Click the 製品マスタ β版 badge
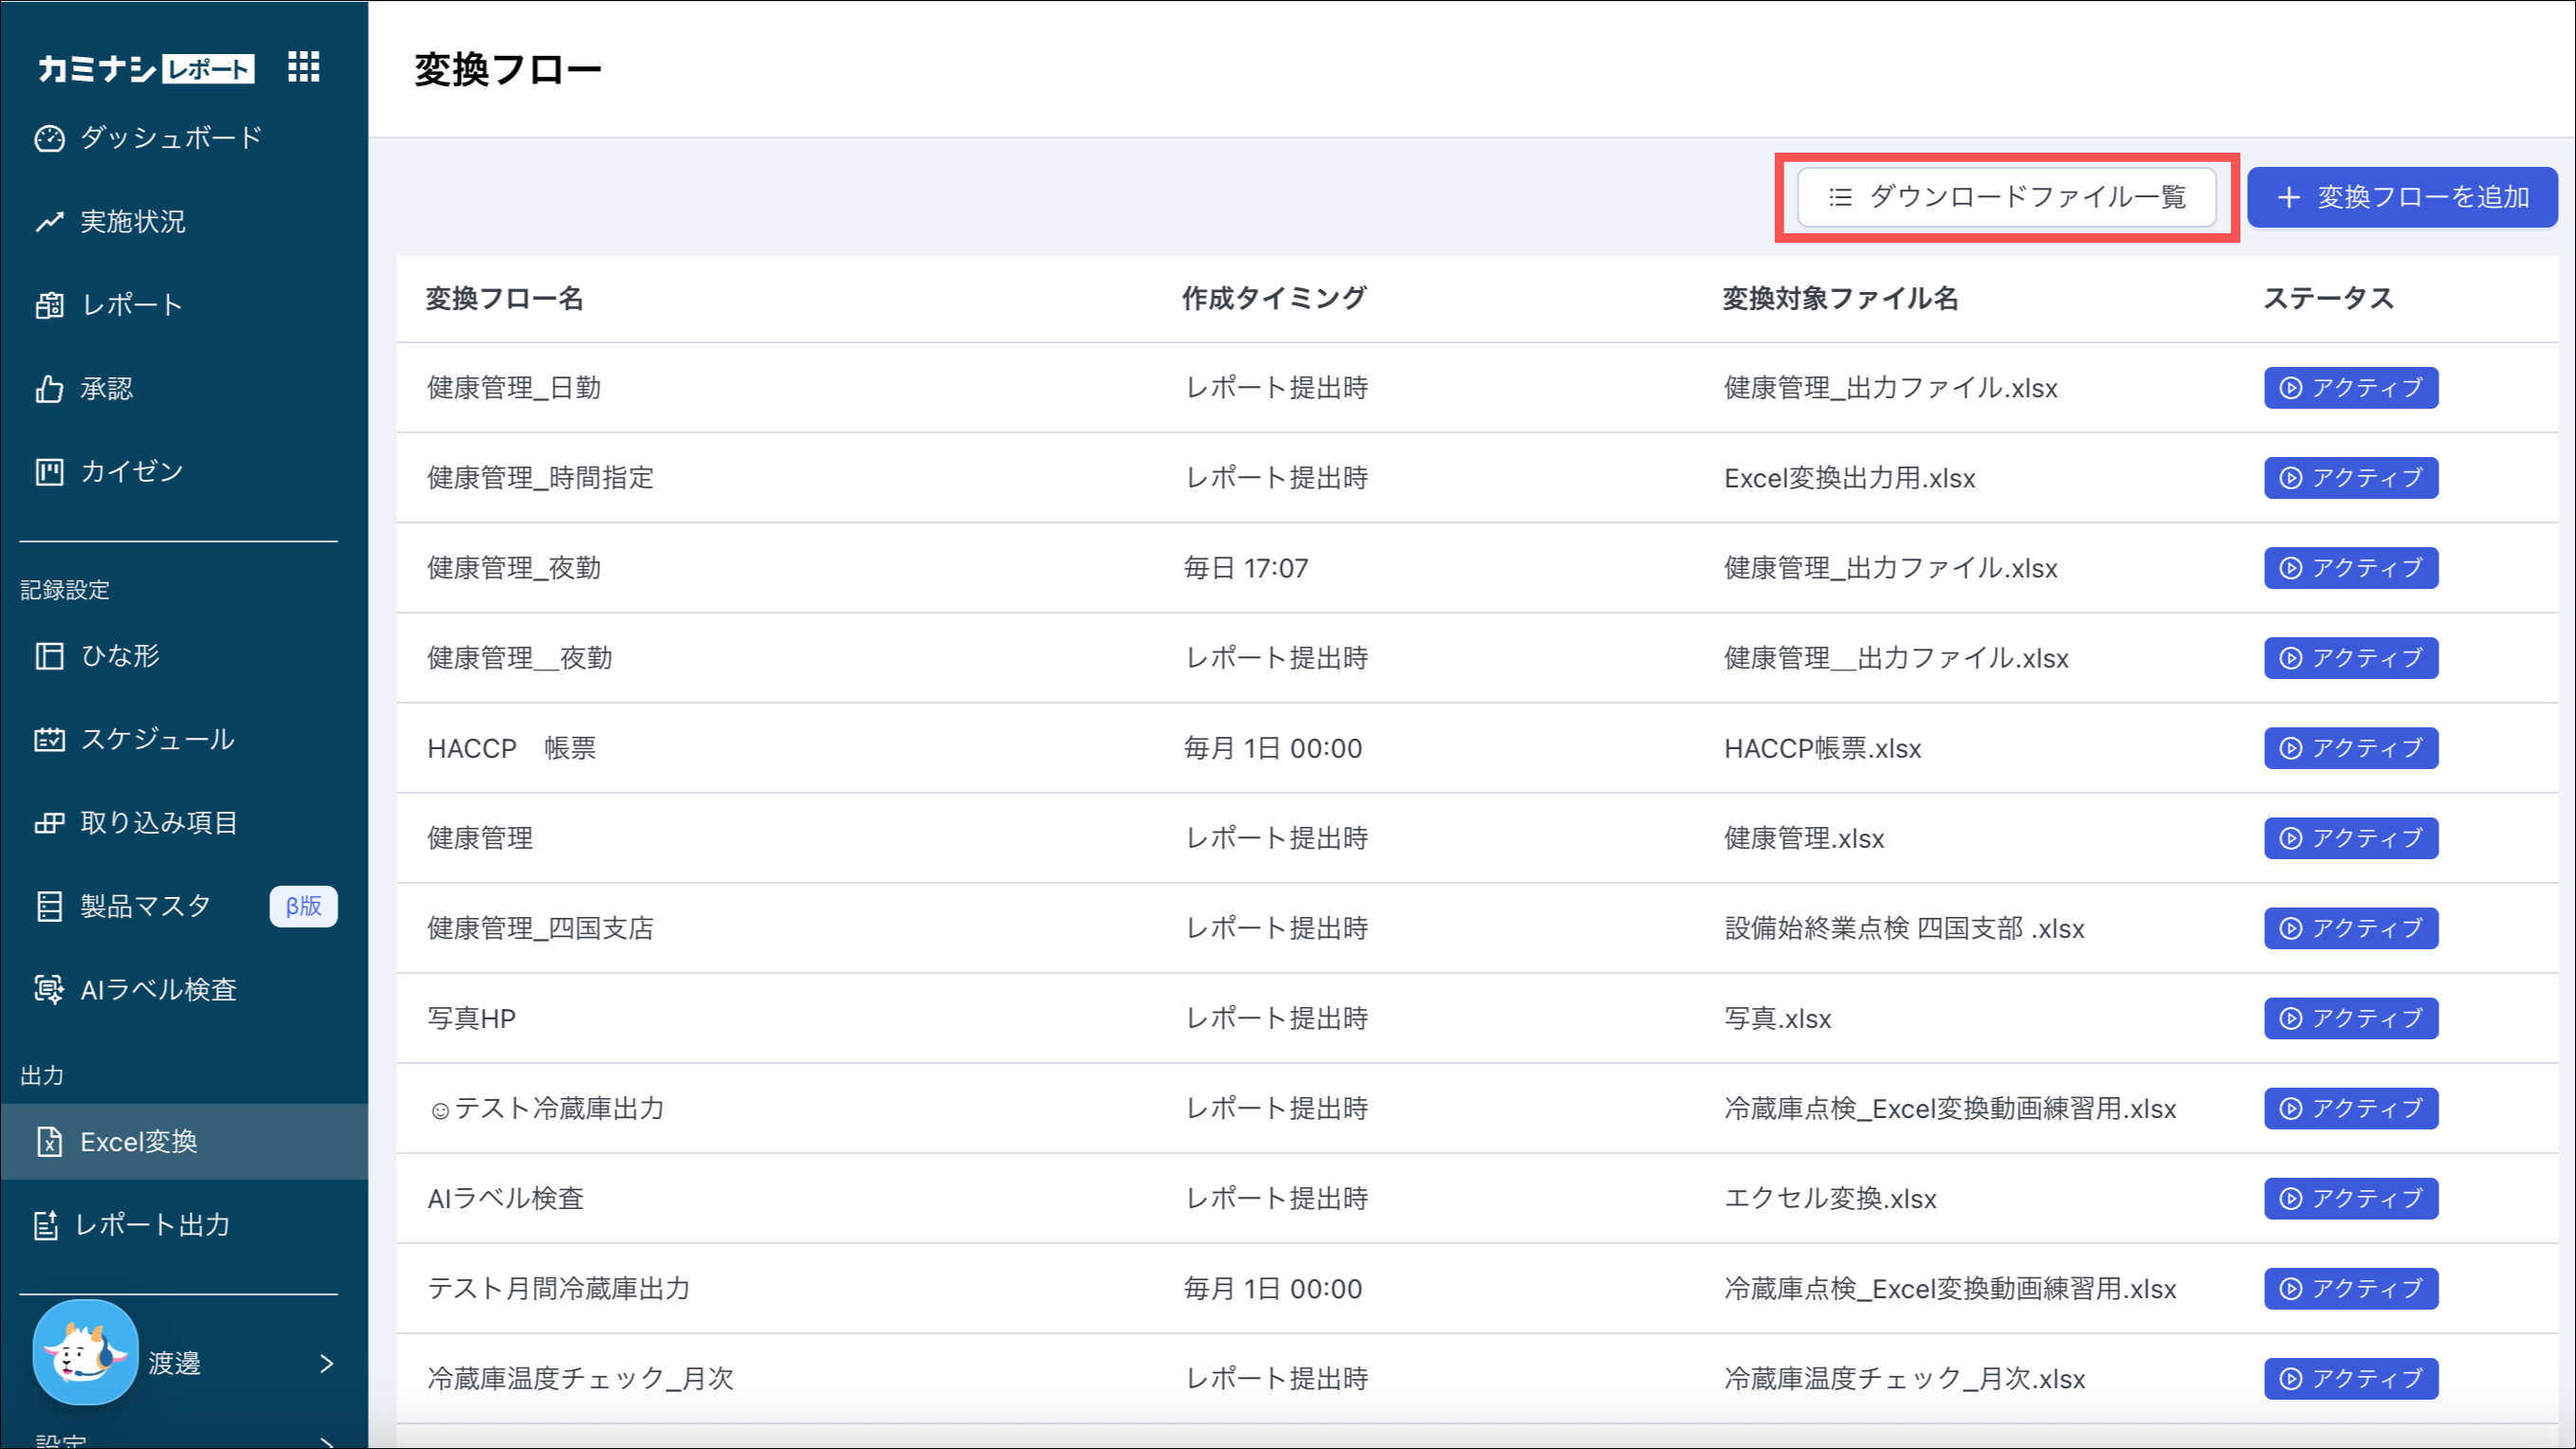This screenshot has width=2576, height=1449. 303,906
